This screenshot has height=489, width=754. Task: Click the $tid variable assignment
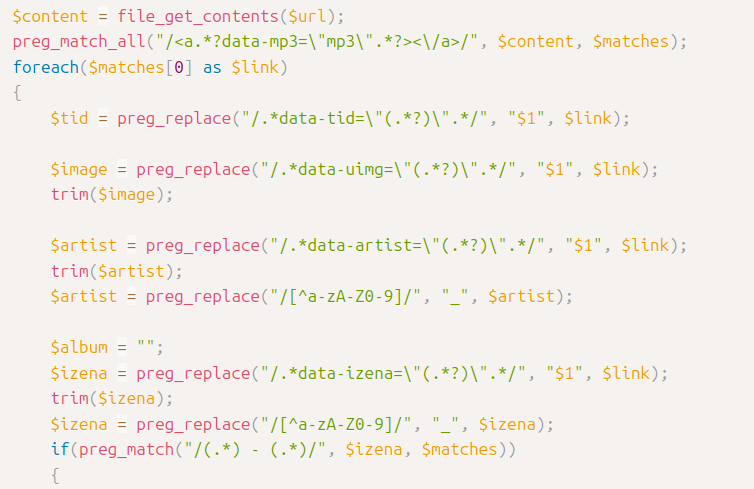70,118
